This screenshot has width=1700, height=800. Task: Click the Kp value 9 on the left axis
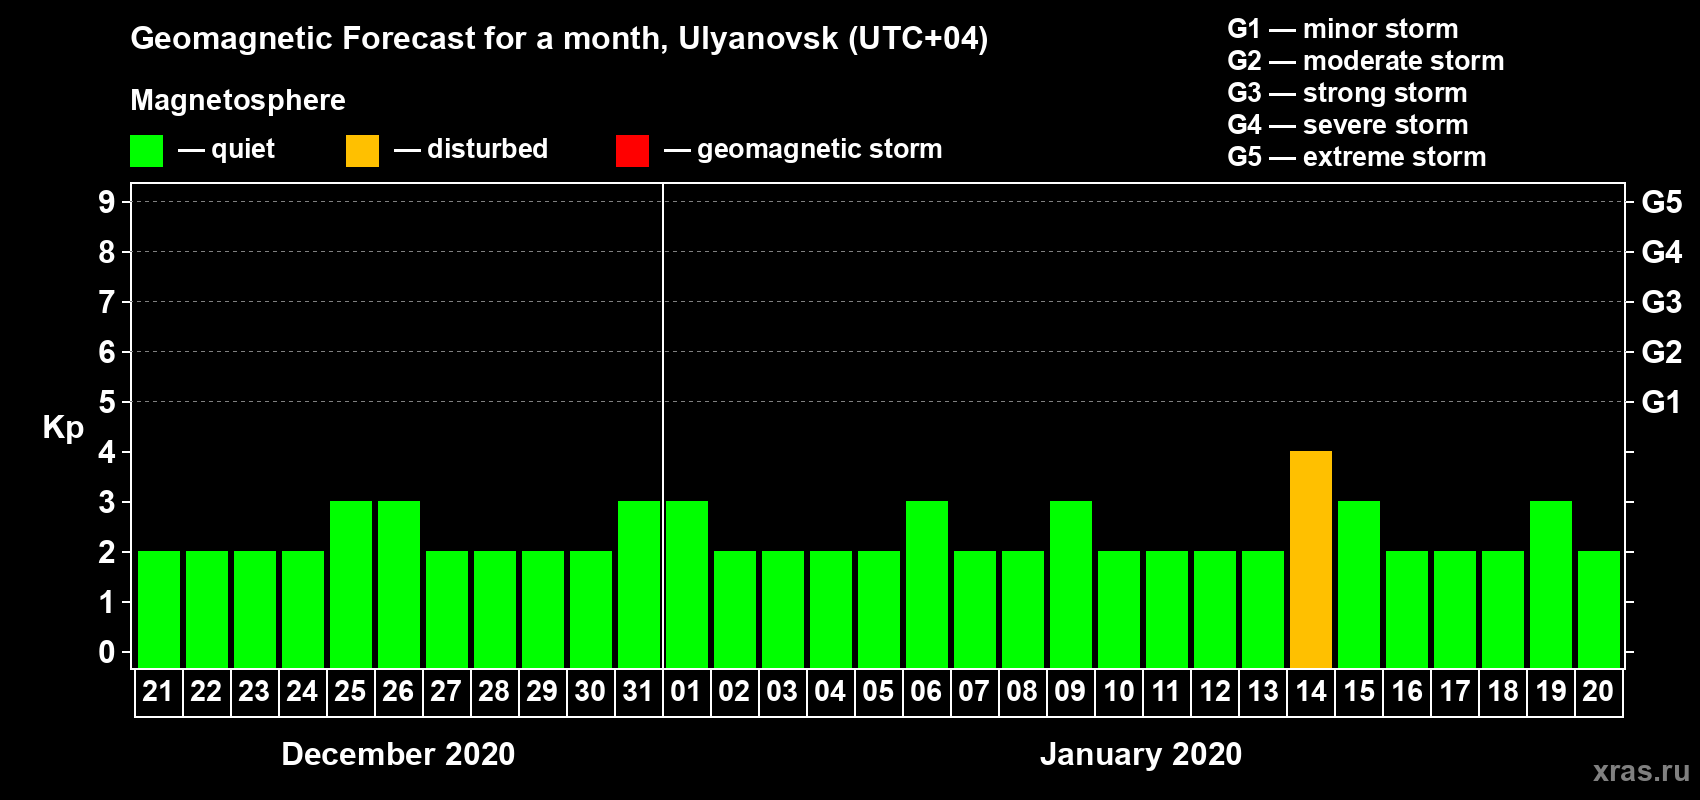tap(107, 202)
